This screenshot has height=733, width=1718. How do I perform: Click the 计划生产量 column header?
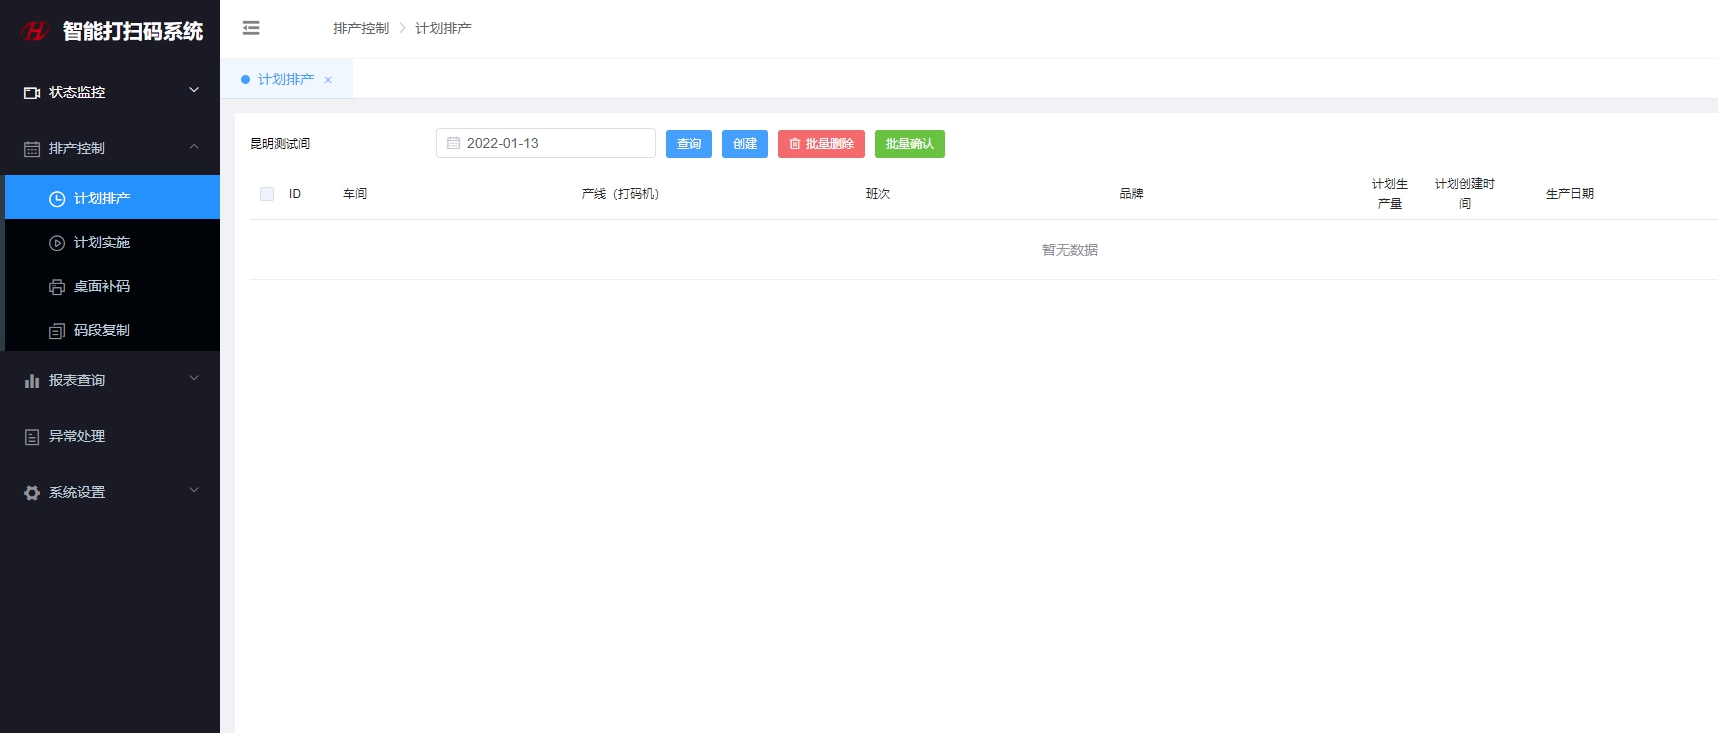1390,194
